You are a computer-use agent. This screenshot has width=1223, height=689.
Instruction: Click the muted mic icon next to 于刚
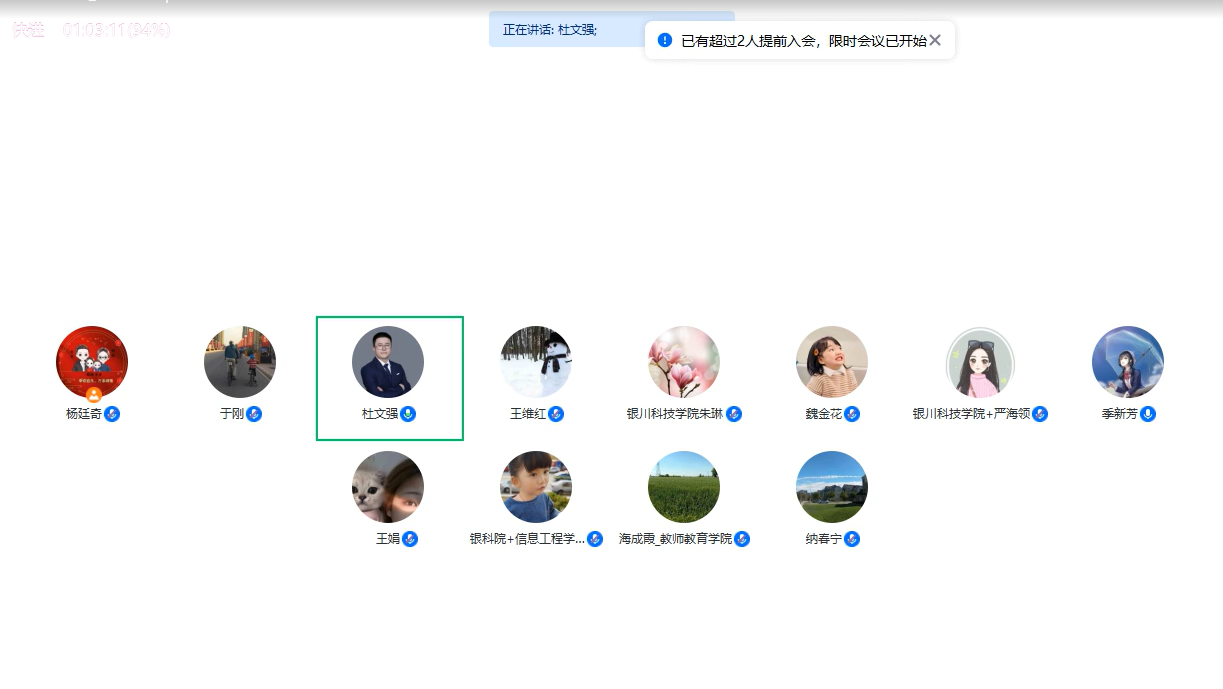coord(254,414)
